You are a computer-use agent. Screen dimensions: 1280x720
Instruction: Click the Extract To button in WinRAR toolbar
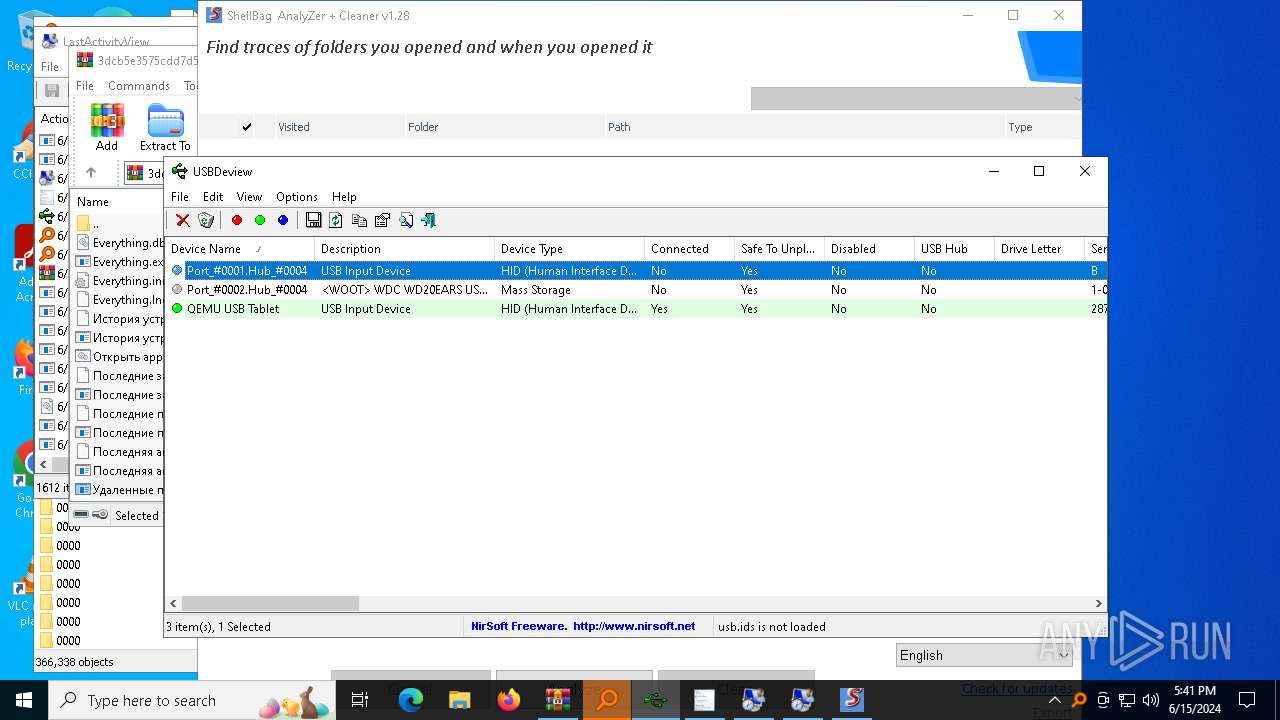165,127
